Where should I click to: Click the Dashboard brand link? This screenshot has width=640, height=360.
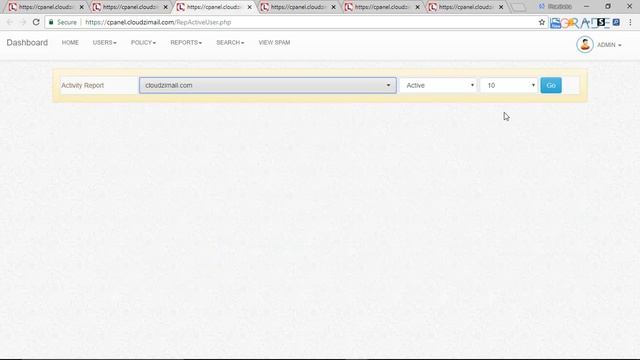pos(27,42)
